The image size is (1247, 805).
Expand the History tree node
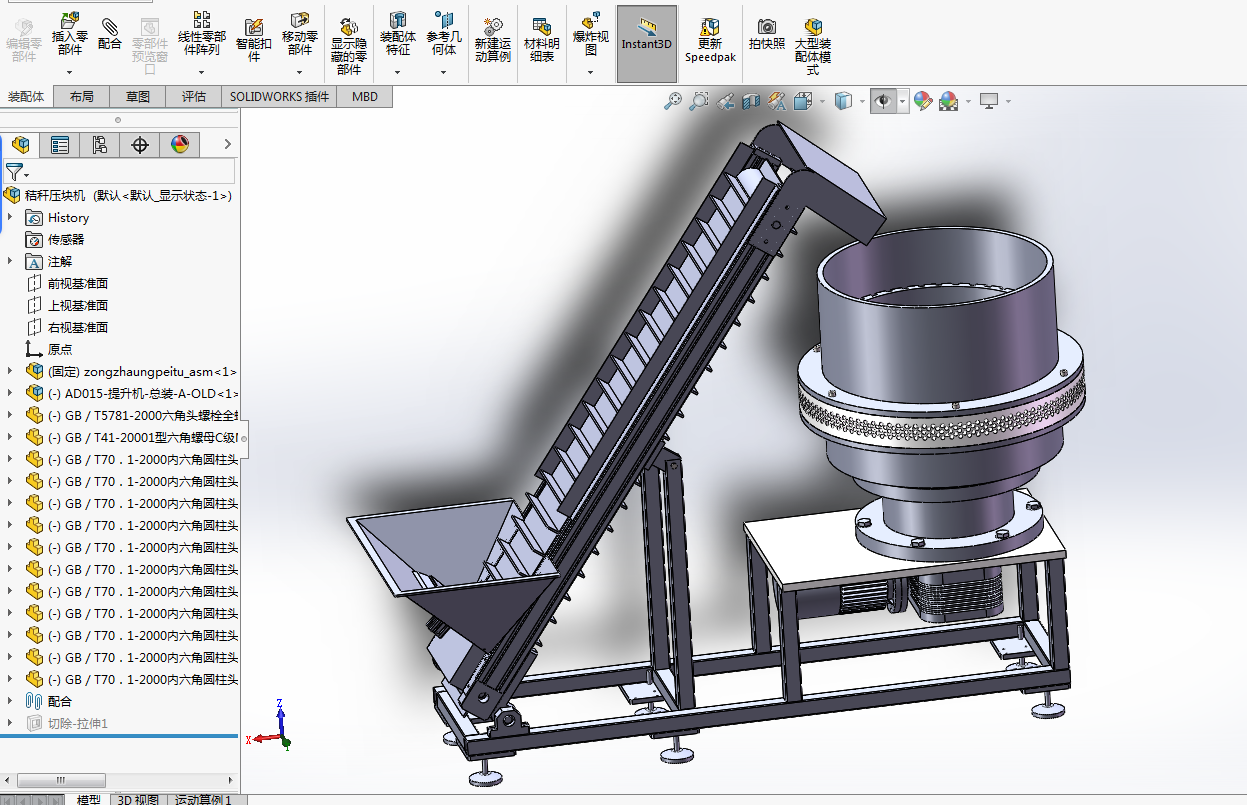click(10, 217)
